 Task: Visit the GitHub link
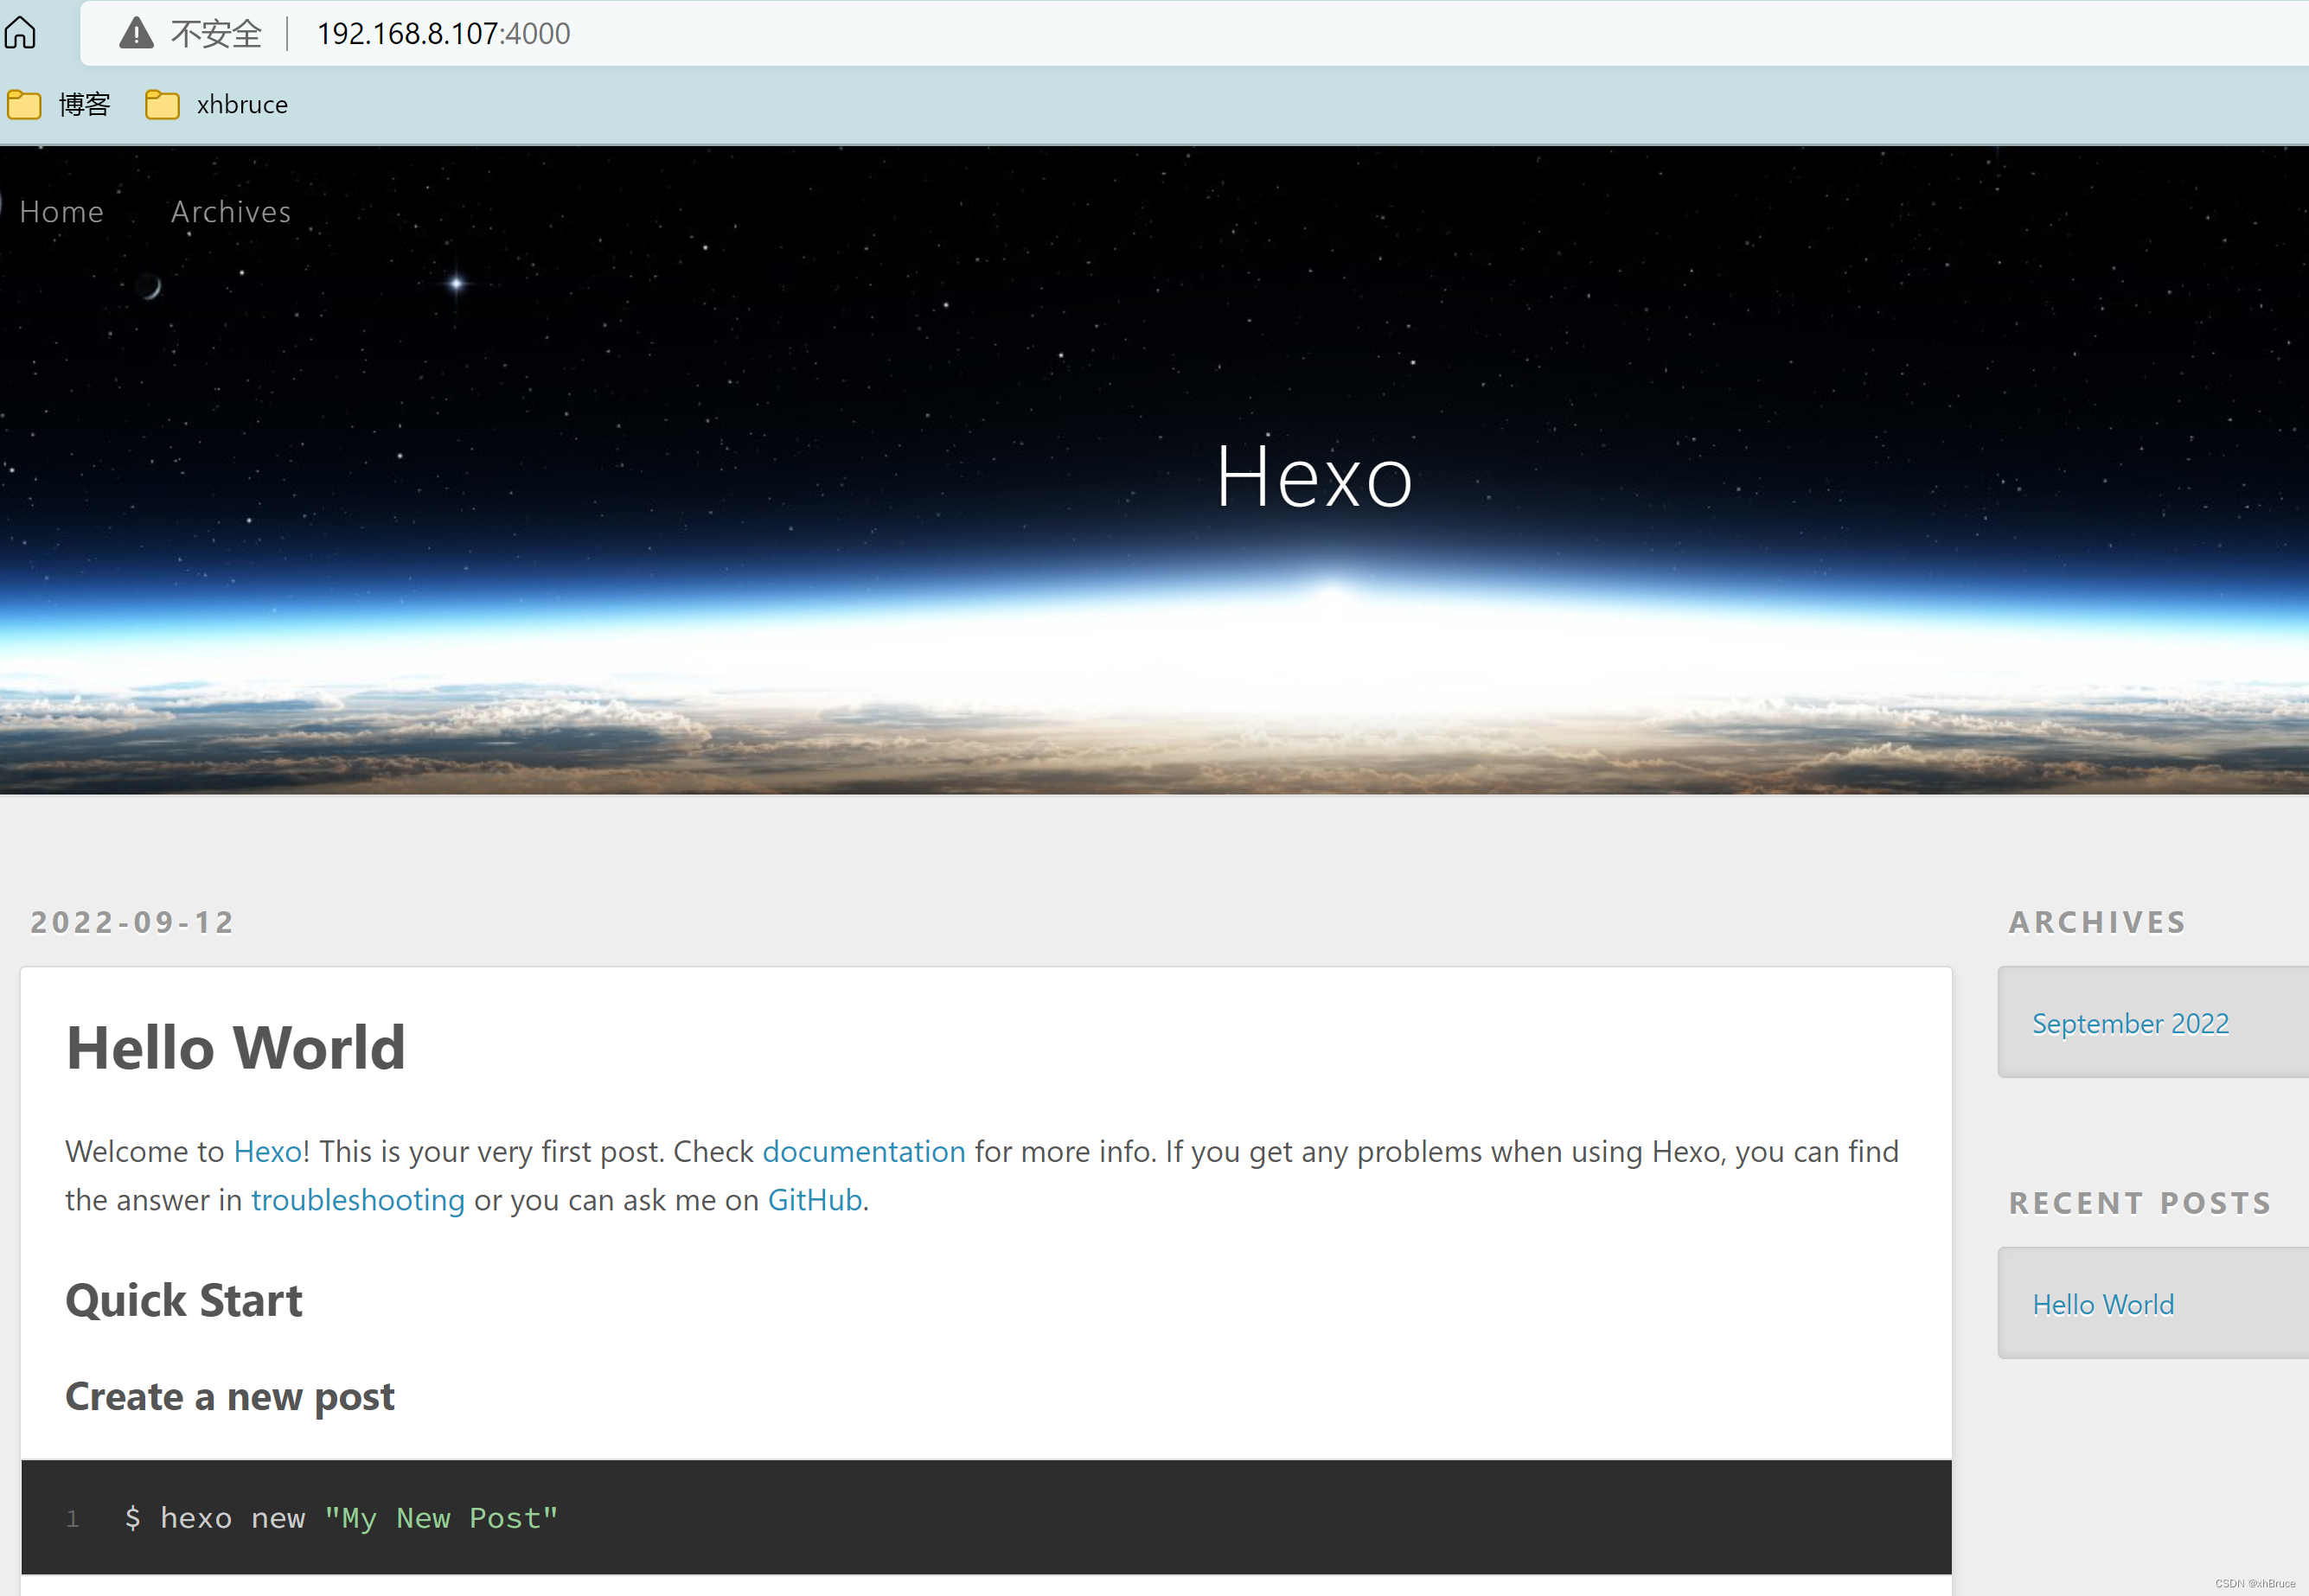[814, 1200]
